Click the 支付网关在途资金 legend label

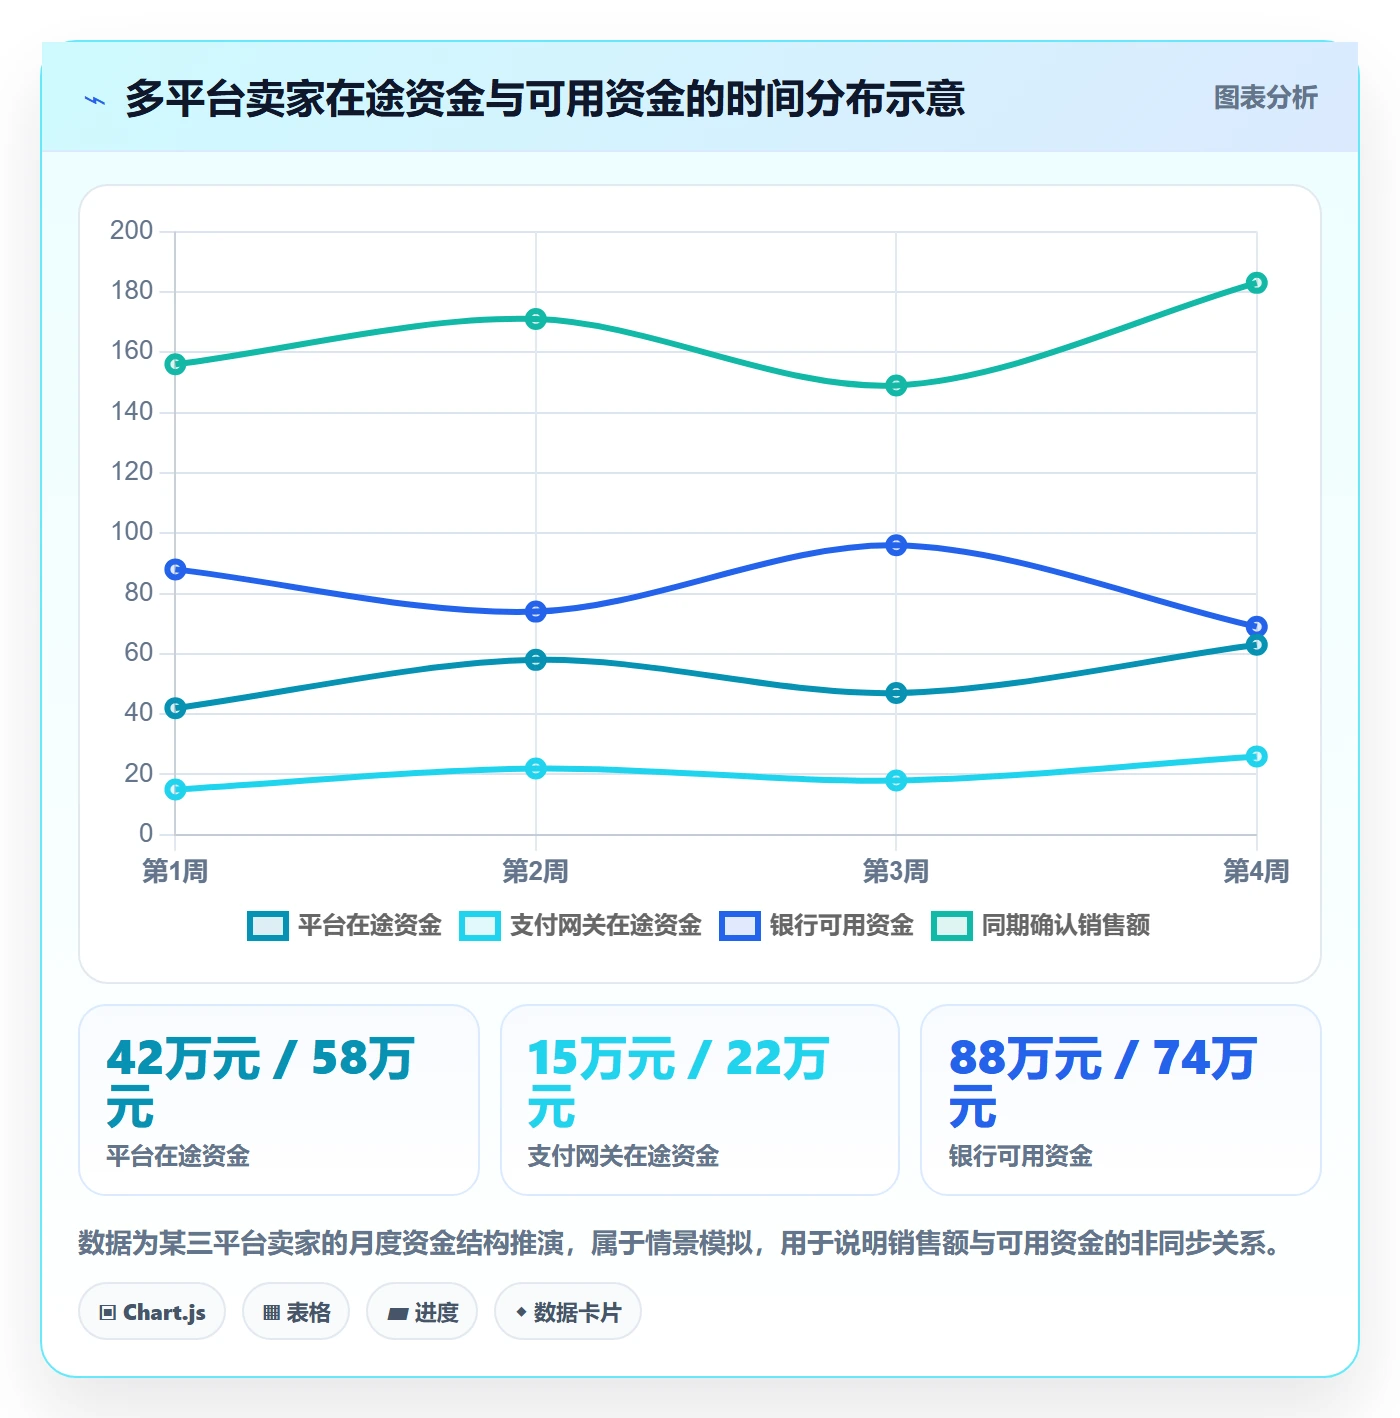606,926
